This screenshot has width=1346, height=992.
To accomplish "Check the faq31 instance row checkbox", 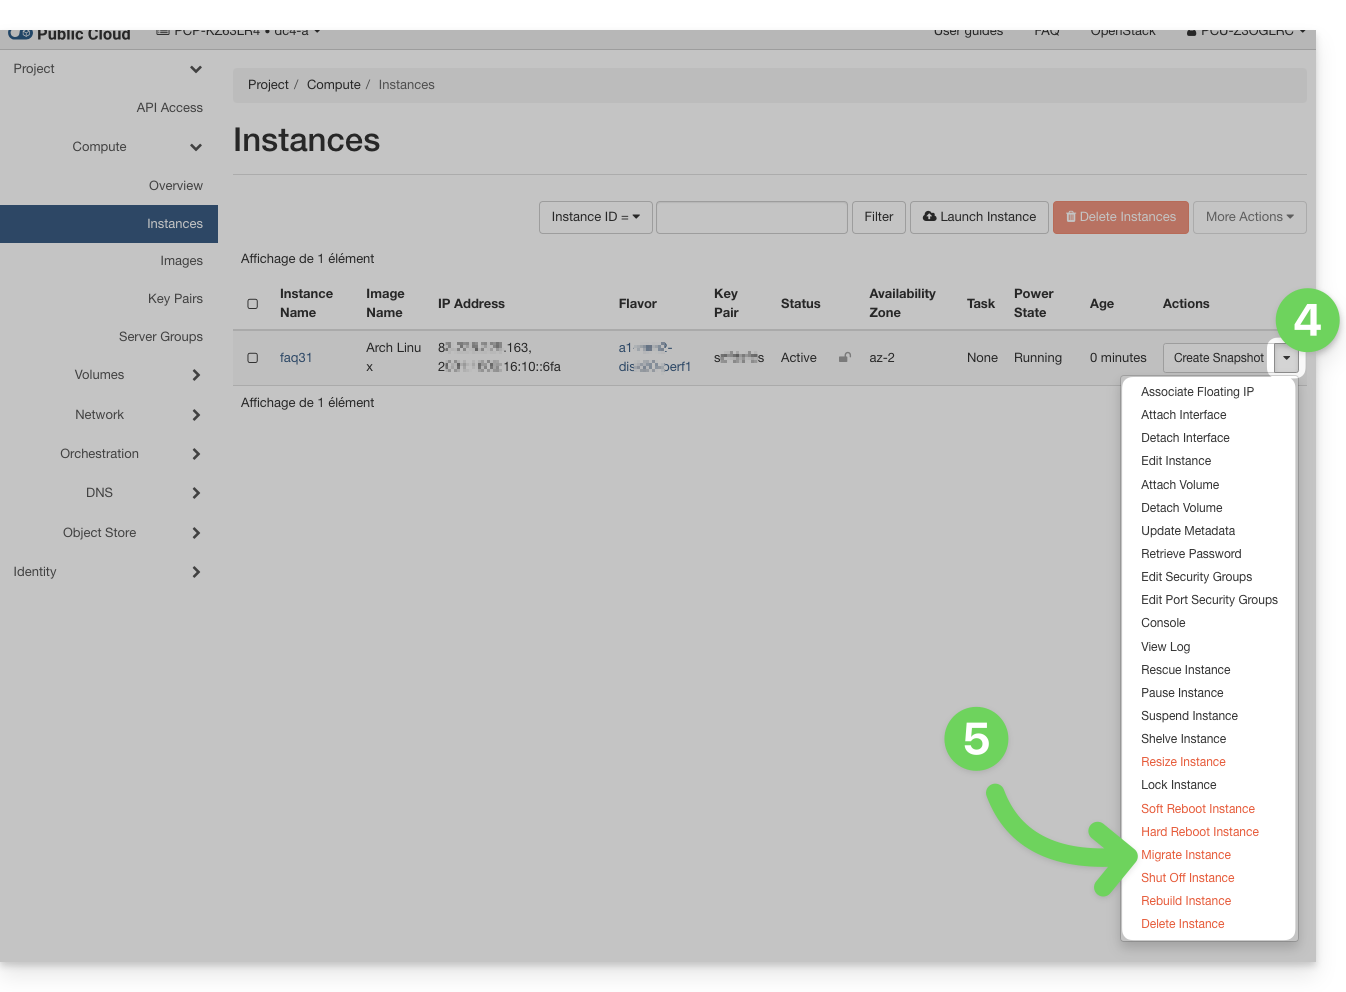I will tap(253, 358).
